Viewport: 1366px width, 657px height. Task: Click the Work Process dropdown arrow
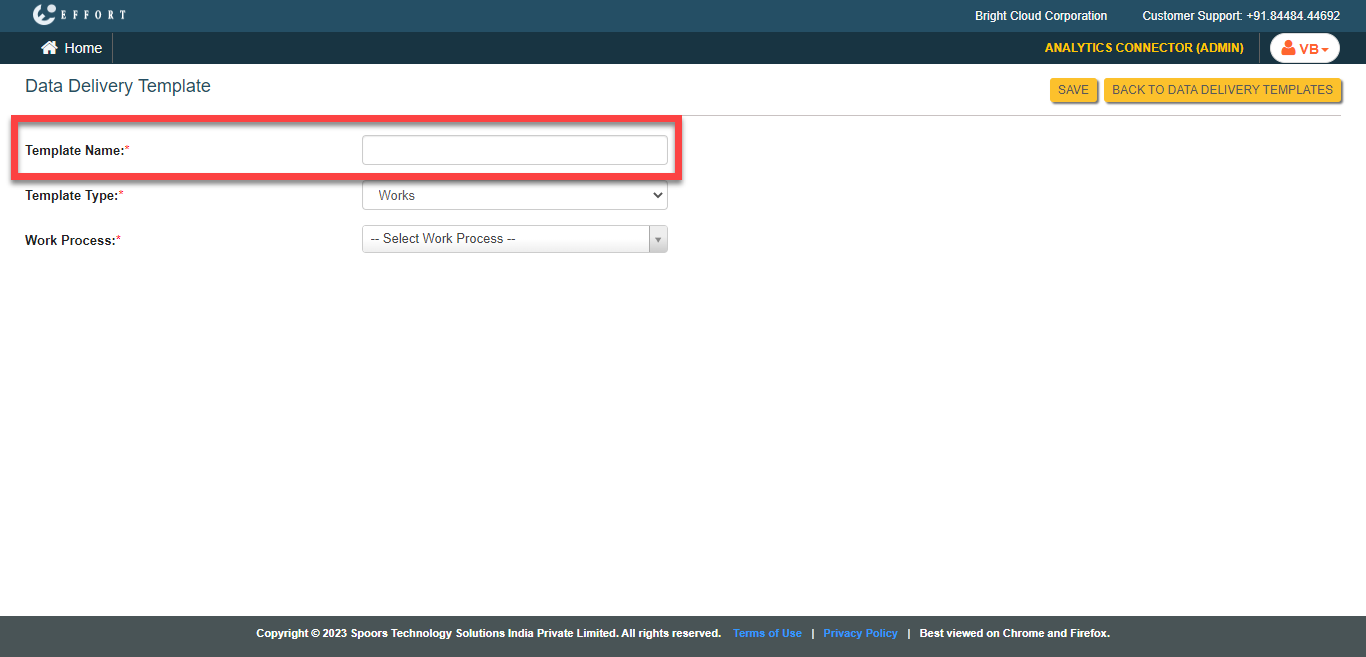coord(658,239)
